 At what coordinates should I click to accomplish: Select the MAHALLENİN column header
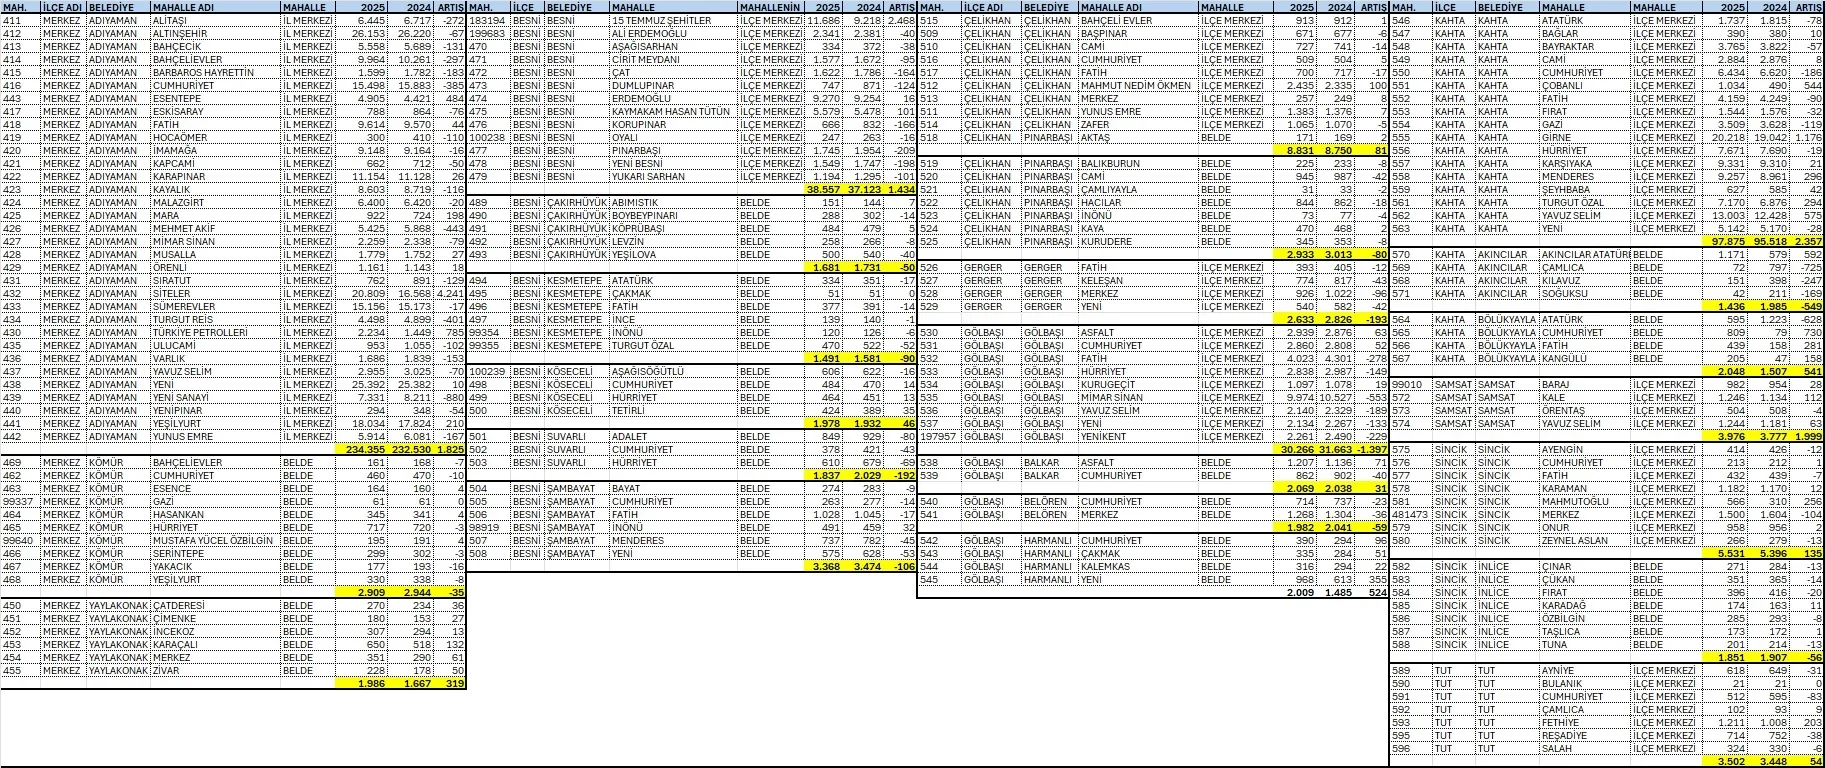(771, 7)
